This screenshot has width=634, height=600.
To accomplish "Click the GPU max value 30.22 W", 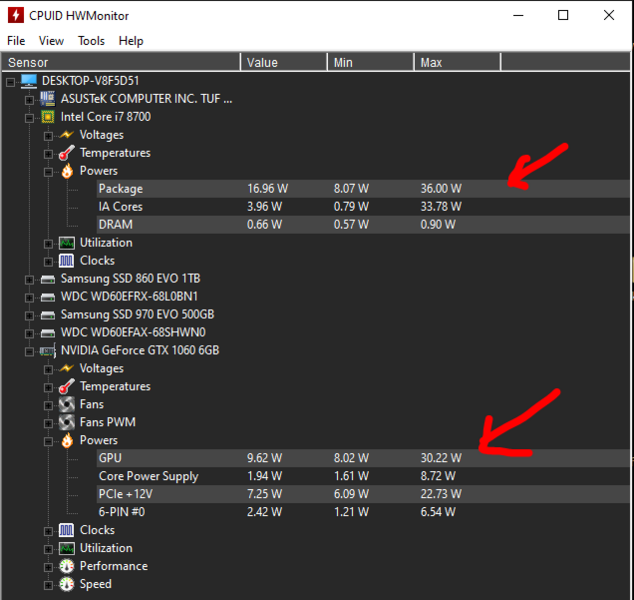I will click(441, 458).
